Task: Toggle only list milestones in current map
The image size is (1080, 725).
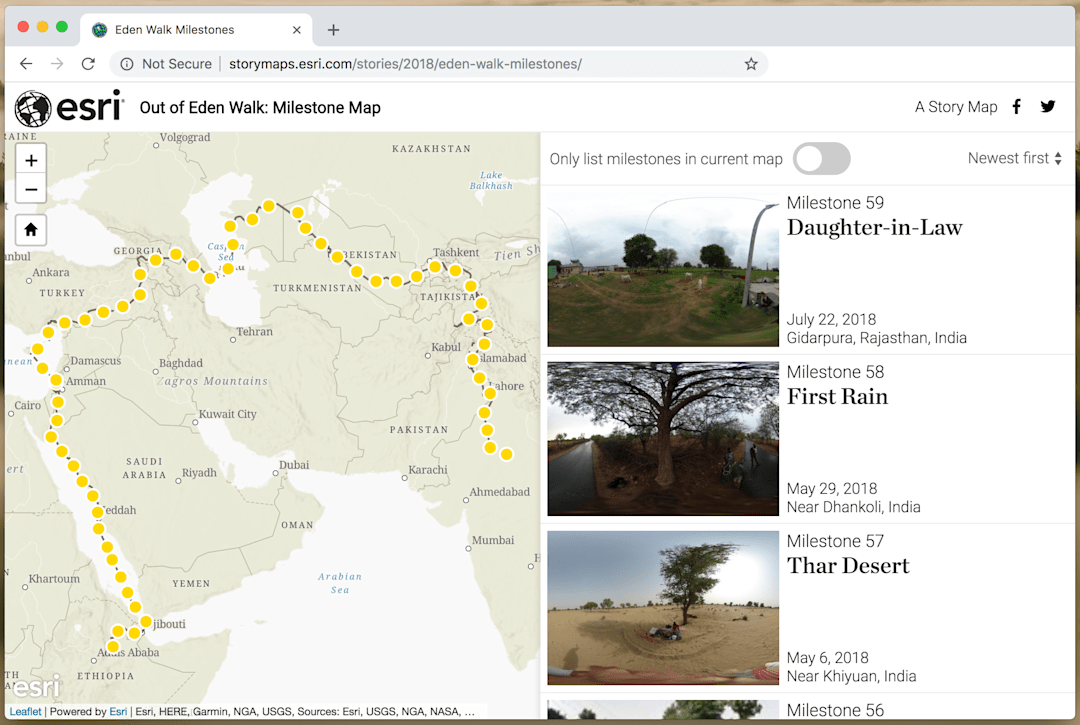Action: click(x=821, y=159)
